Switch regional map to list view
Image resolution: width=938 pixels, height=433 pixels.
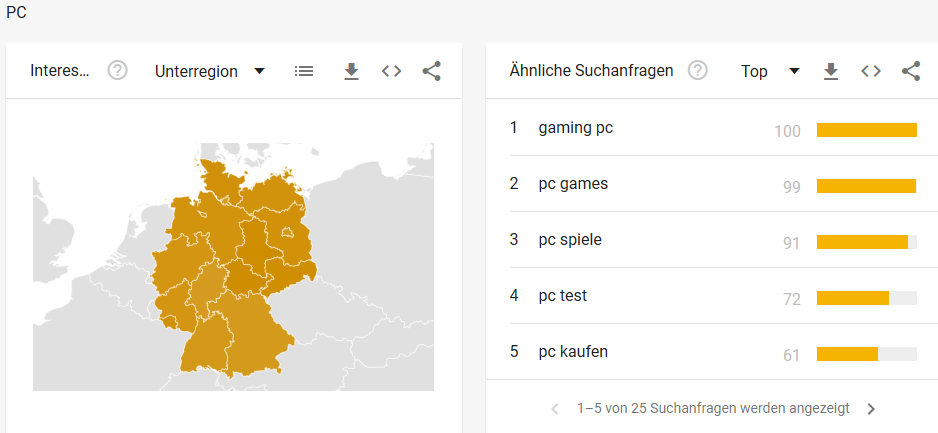[x=304, y=71]
